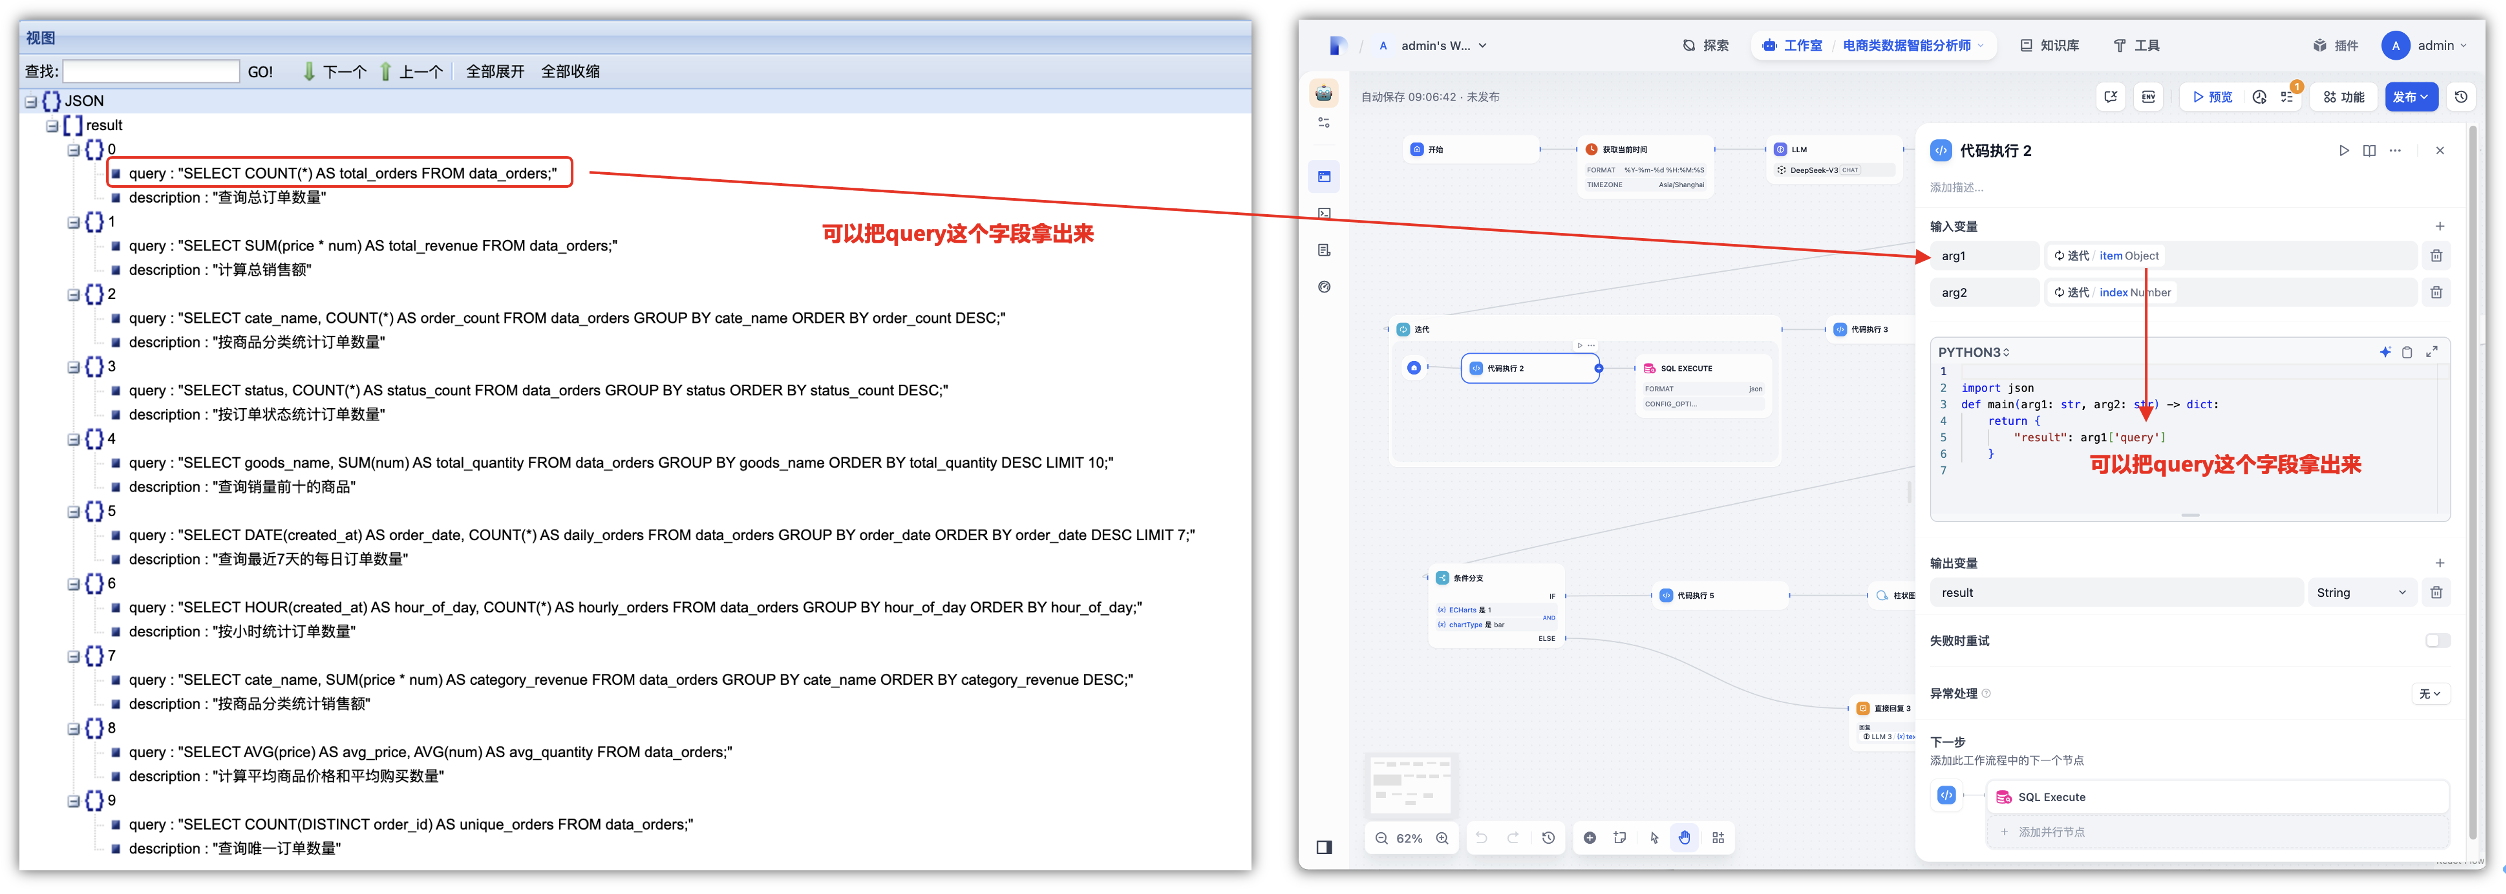The width and height of the screenshot is (2506, 894).
Task: Open the 电商类数据智能分析师 app switcher
Action: pos(1914,45)
